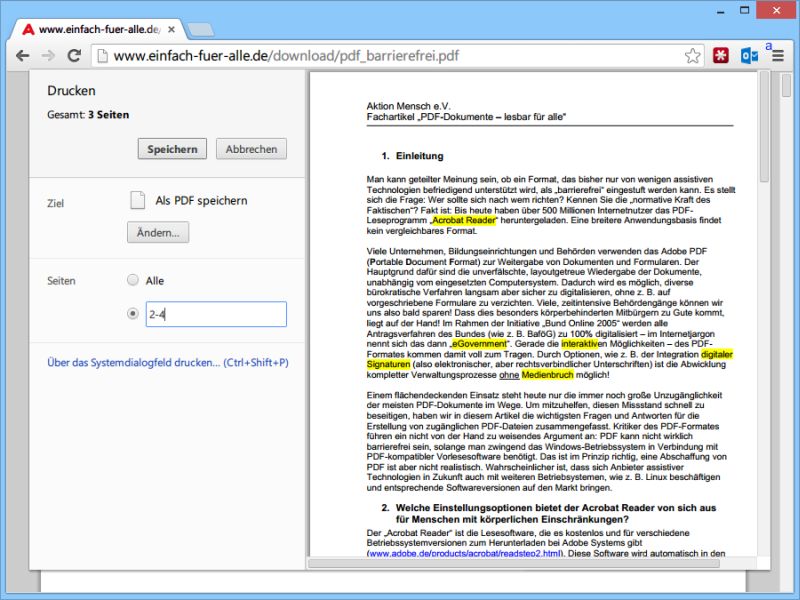Open Über das Systemdialogfeld drucken link
This screenshot has height=600, width=800.
click(168, 362)
